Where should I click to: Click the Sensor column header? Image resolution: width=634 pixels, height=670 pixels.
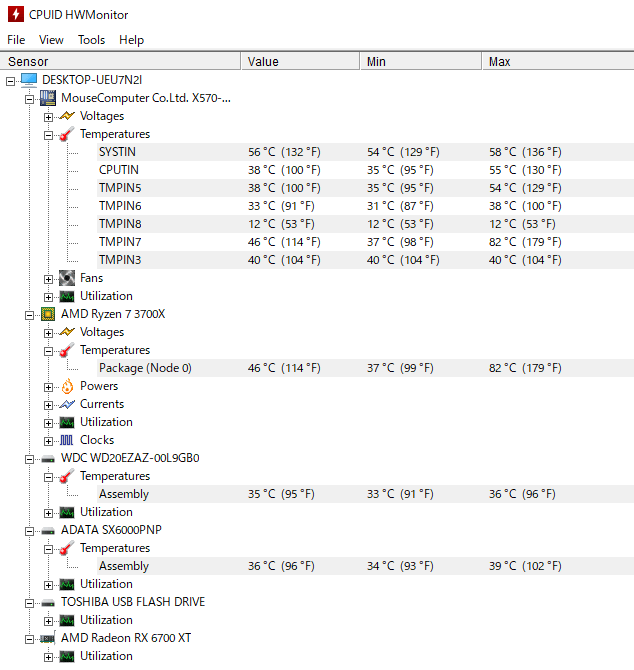(x=120, y=62)
